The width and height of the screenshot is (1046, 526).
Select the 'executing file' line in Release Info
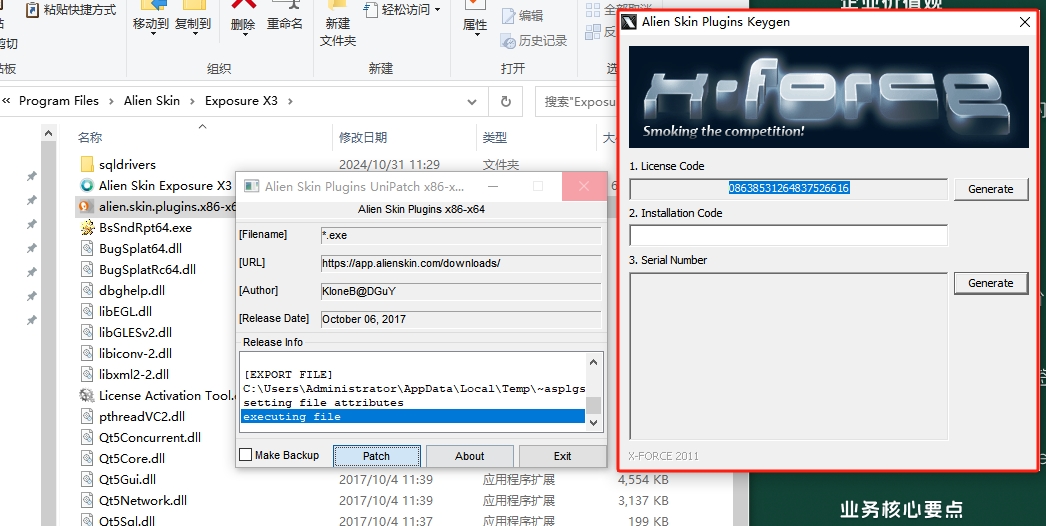(412, 417)
